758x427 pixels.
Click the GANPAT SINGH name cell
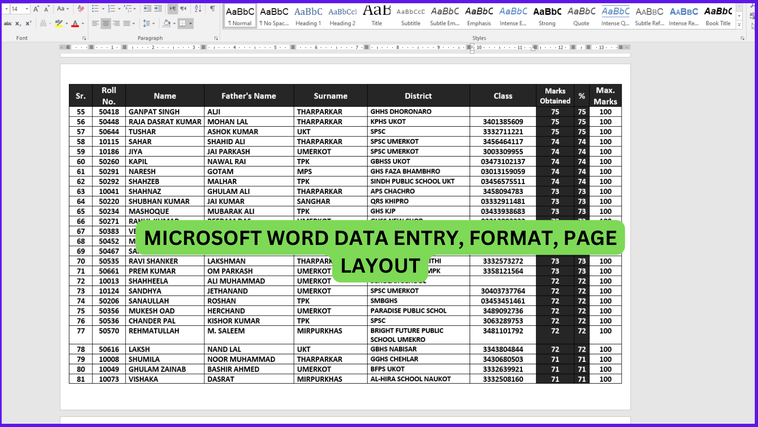pyautogui.click(x=155, y=112)
